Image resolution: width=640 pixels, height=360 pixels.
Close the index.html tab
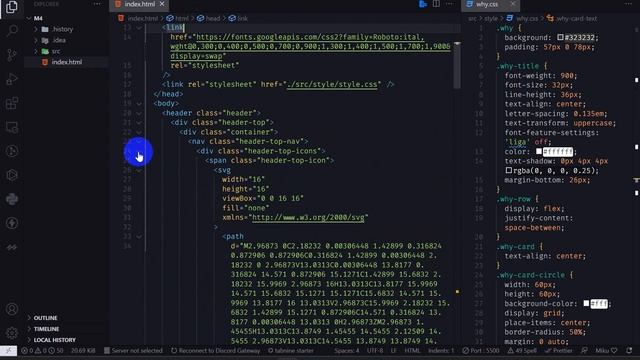[x=162, y=4]
